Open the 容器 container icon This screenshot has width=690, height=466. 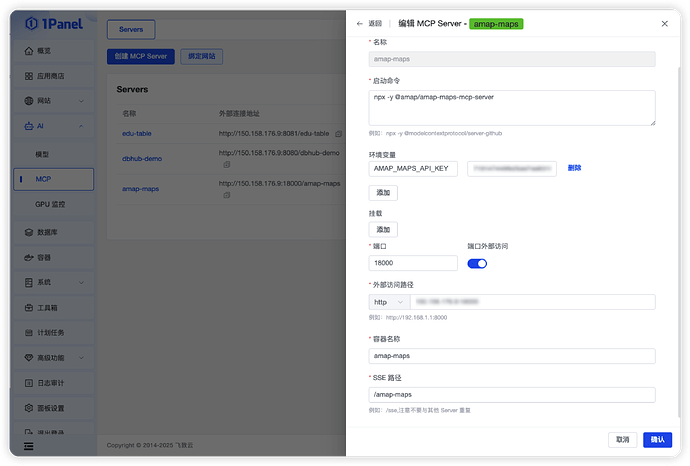(x=29, y=257)
